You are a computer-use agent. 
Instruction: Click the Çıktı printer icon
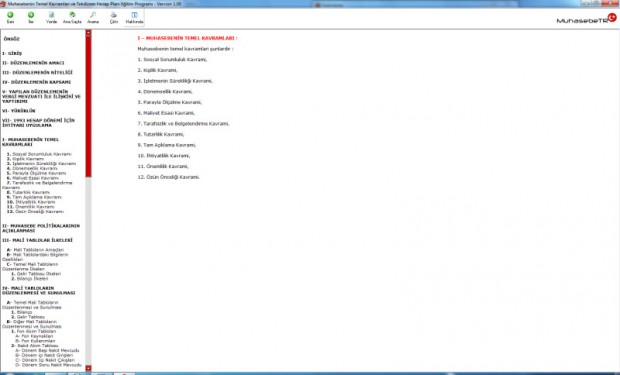[x=114, y=15]
